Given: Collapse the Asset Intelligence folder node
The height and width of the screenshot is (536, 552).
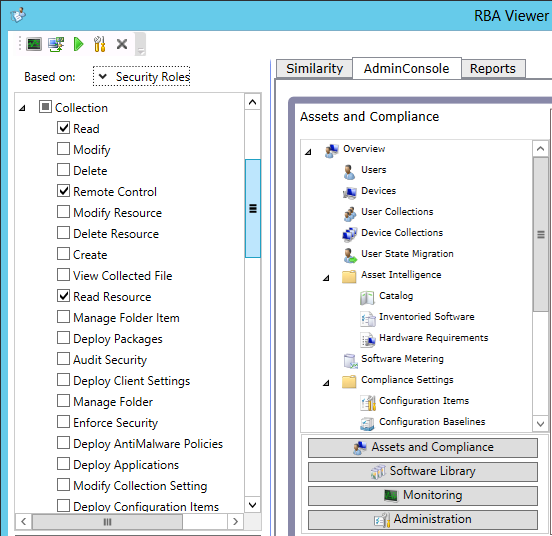Looking at the screenshot, I should click(326, 278).
